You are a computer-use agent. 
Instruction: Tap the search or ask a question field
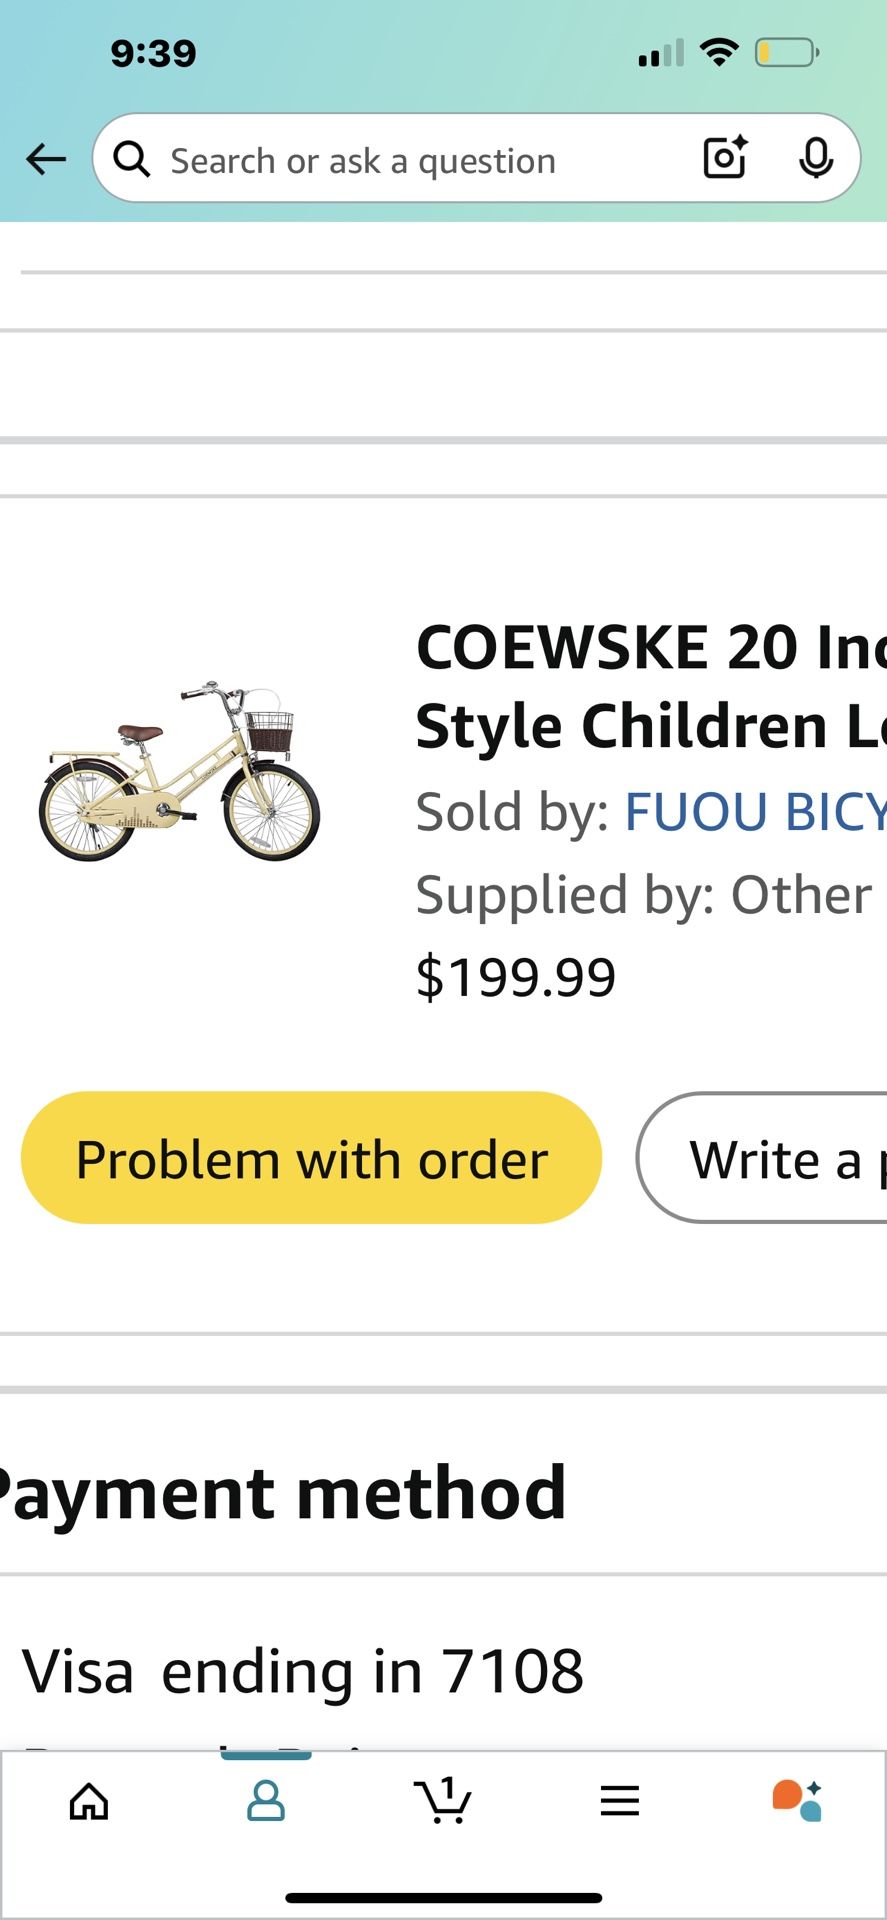coord(400,159)
